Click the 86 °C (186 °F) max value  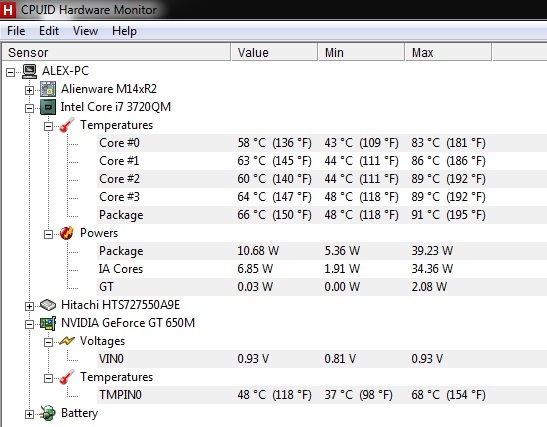[448, 161]
